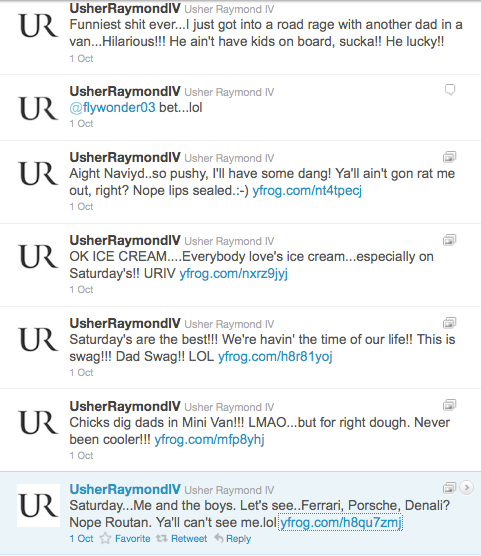Click the media icon on the ICE CREAM tweet

point(449,240)
